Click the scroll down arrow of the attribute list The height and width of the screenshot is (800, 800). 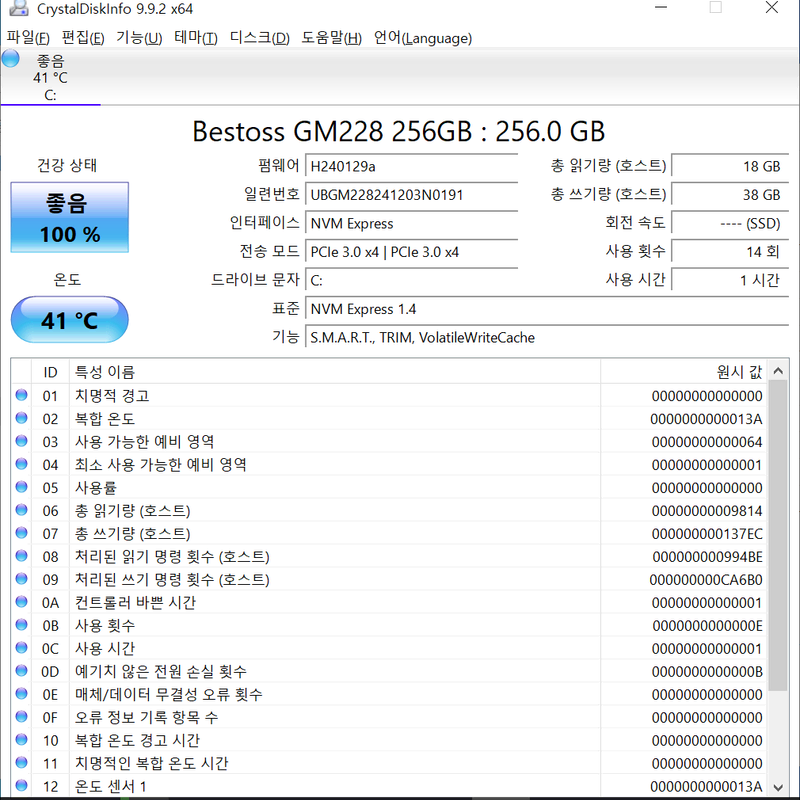click(778, 787)
